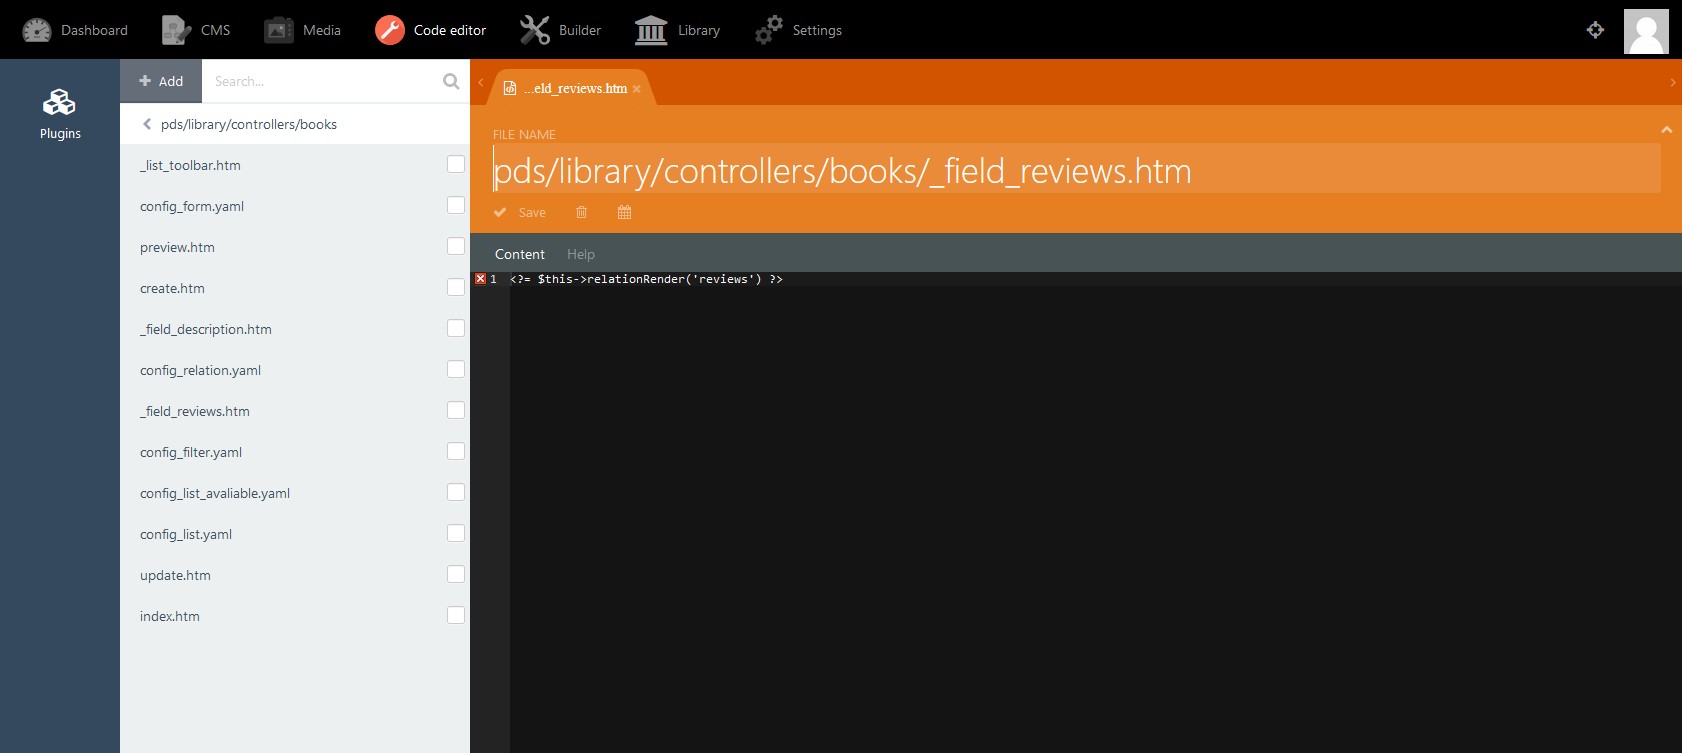Select the index.htm checkbox
1682x753 pixels.
point(456,615)
